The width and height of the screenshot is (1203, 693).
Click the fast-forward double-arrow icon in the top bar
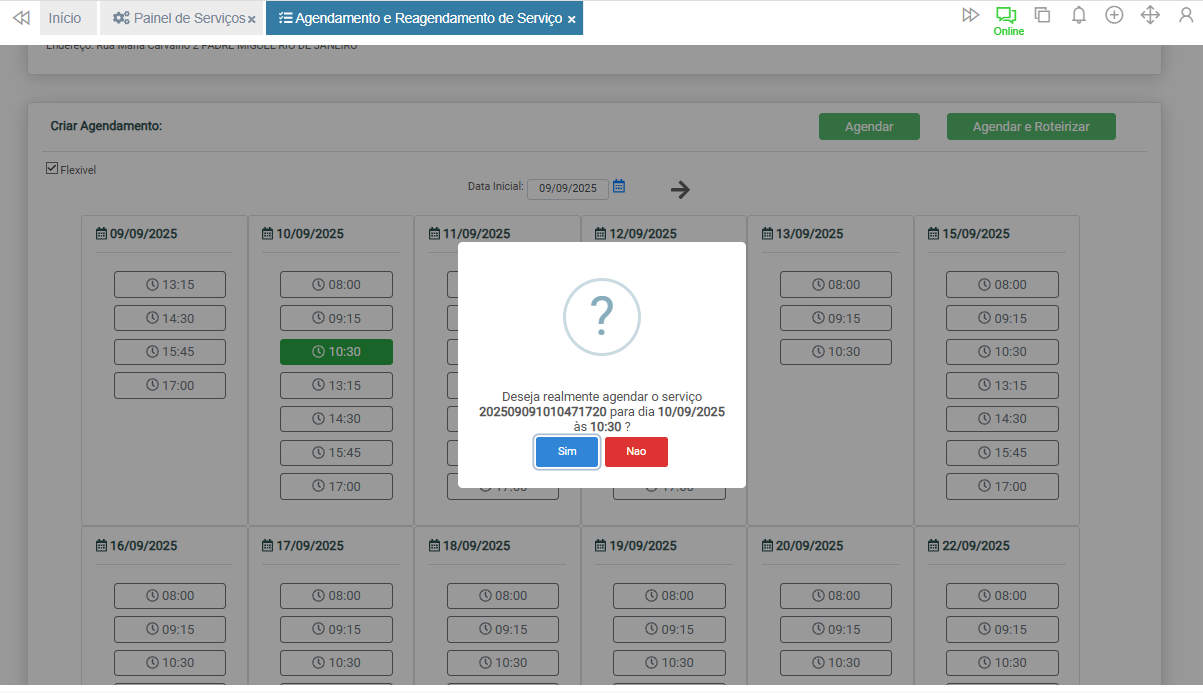click(970, 15)
